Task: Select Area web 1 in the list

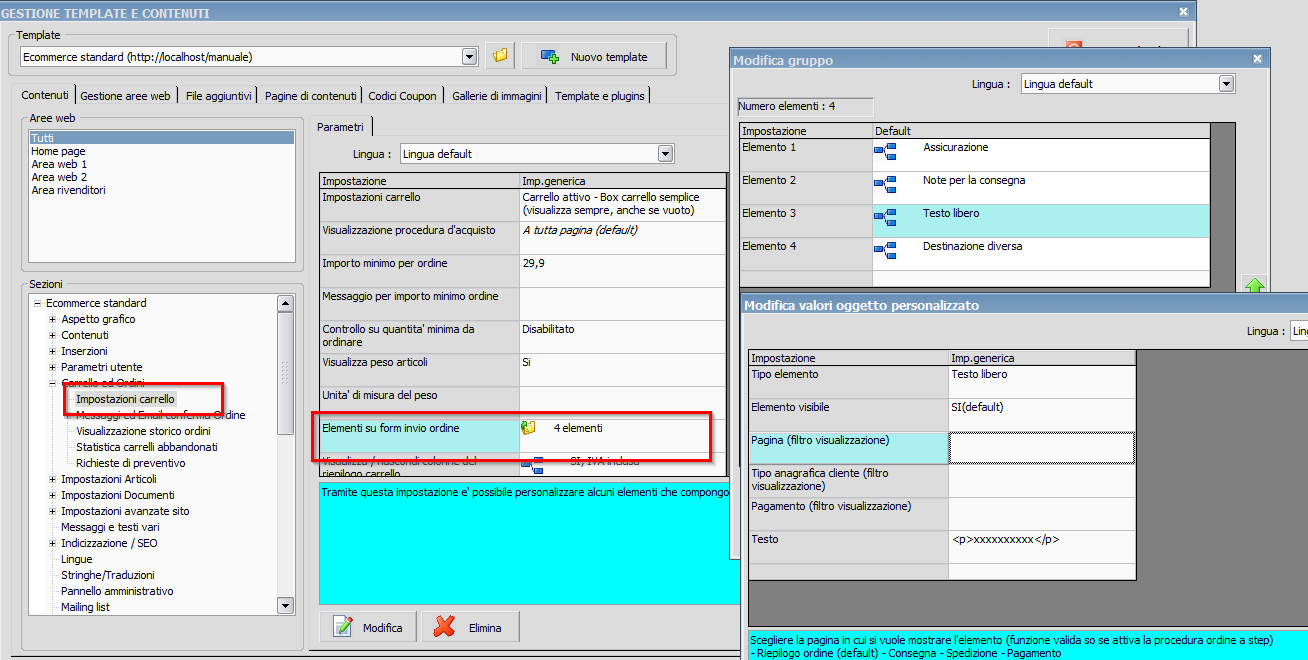Action: click(x=59, y=164)
